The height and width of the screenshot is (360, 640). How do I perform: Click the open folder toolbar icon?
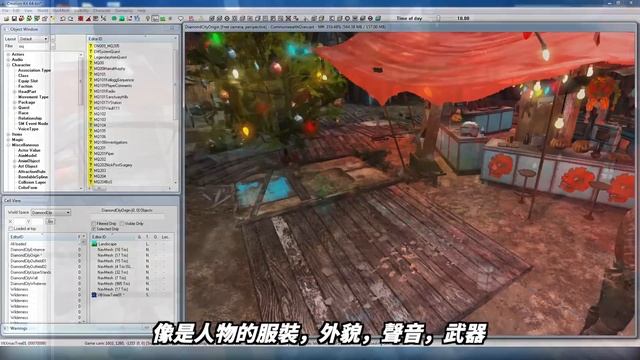7,18
